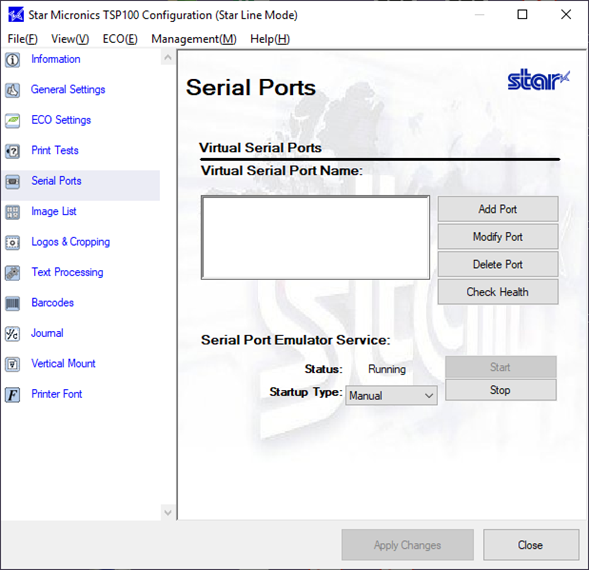Viewport: 589px width, 570px height.
Task: Click the Delete Port button
Action: [x=498, y=264]
